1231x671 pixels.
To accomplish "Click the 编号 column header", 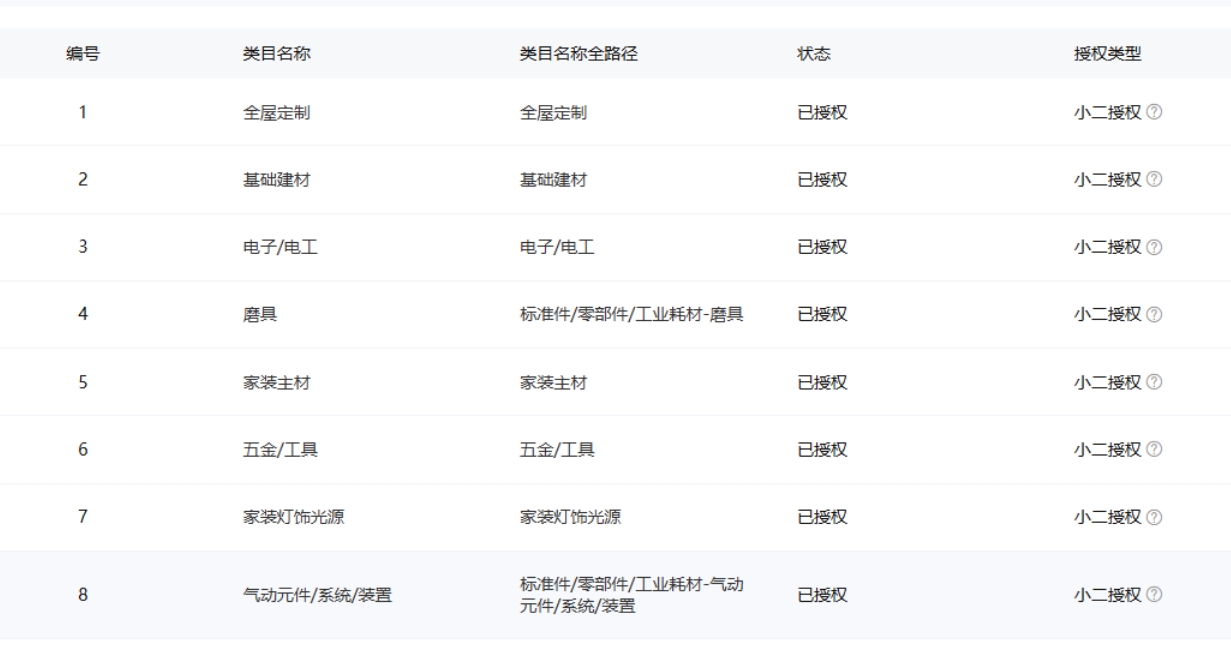I will tap(82, 54).
